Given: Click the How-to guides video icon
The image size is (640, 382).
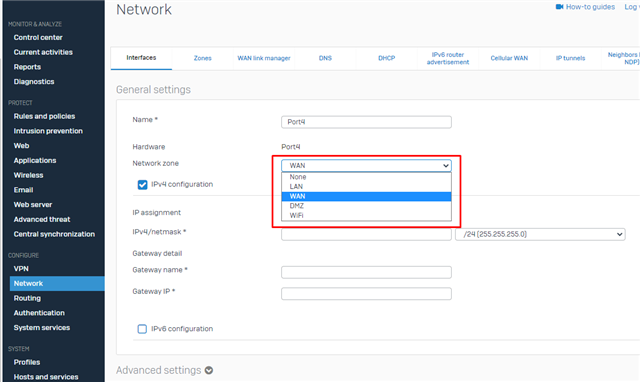Looking at the screenshot, I should tap(559, 7).
